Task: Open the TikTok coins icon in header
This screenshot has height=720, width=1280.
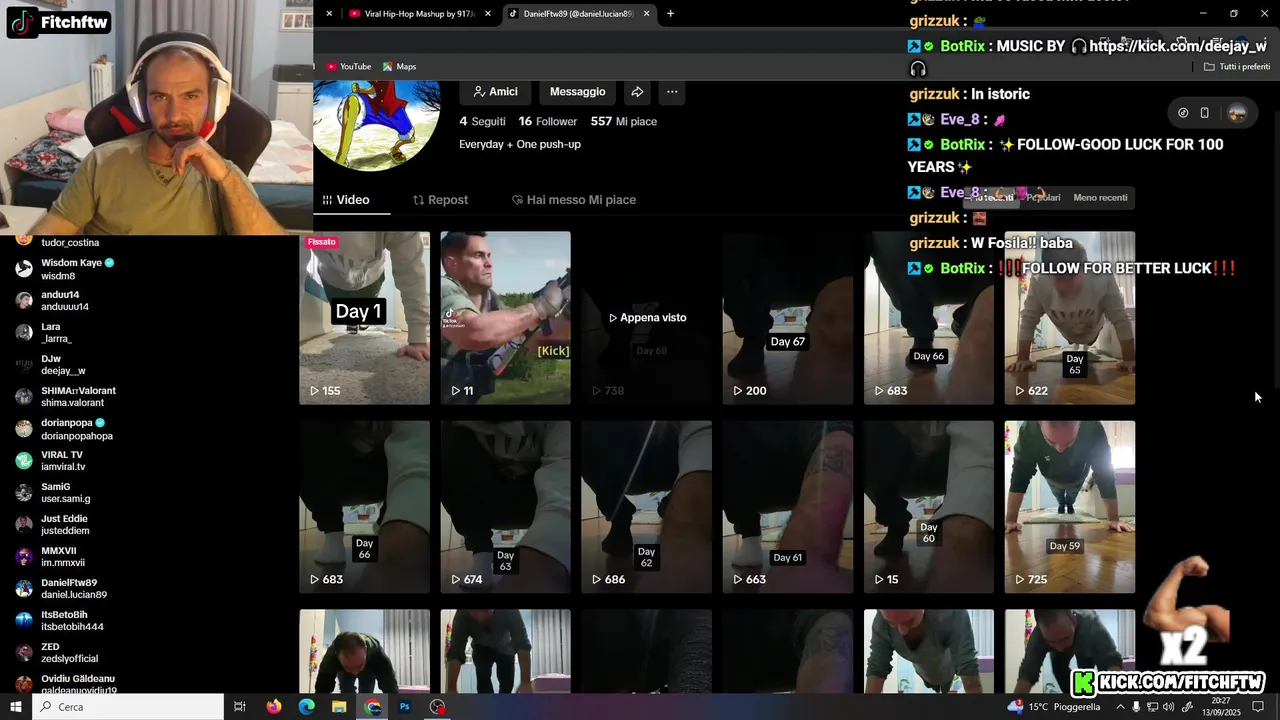Action: pos(1183,113)
